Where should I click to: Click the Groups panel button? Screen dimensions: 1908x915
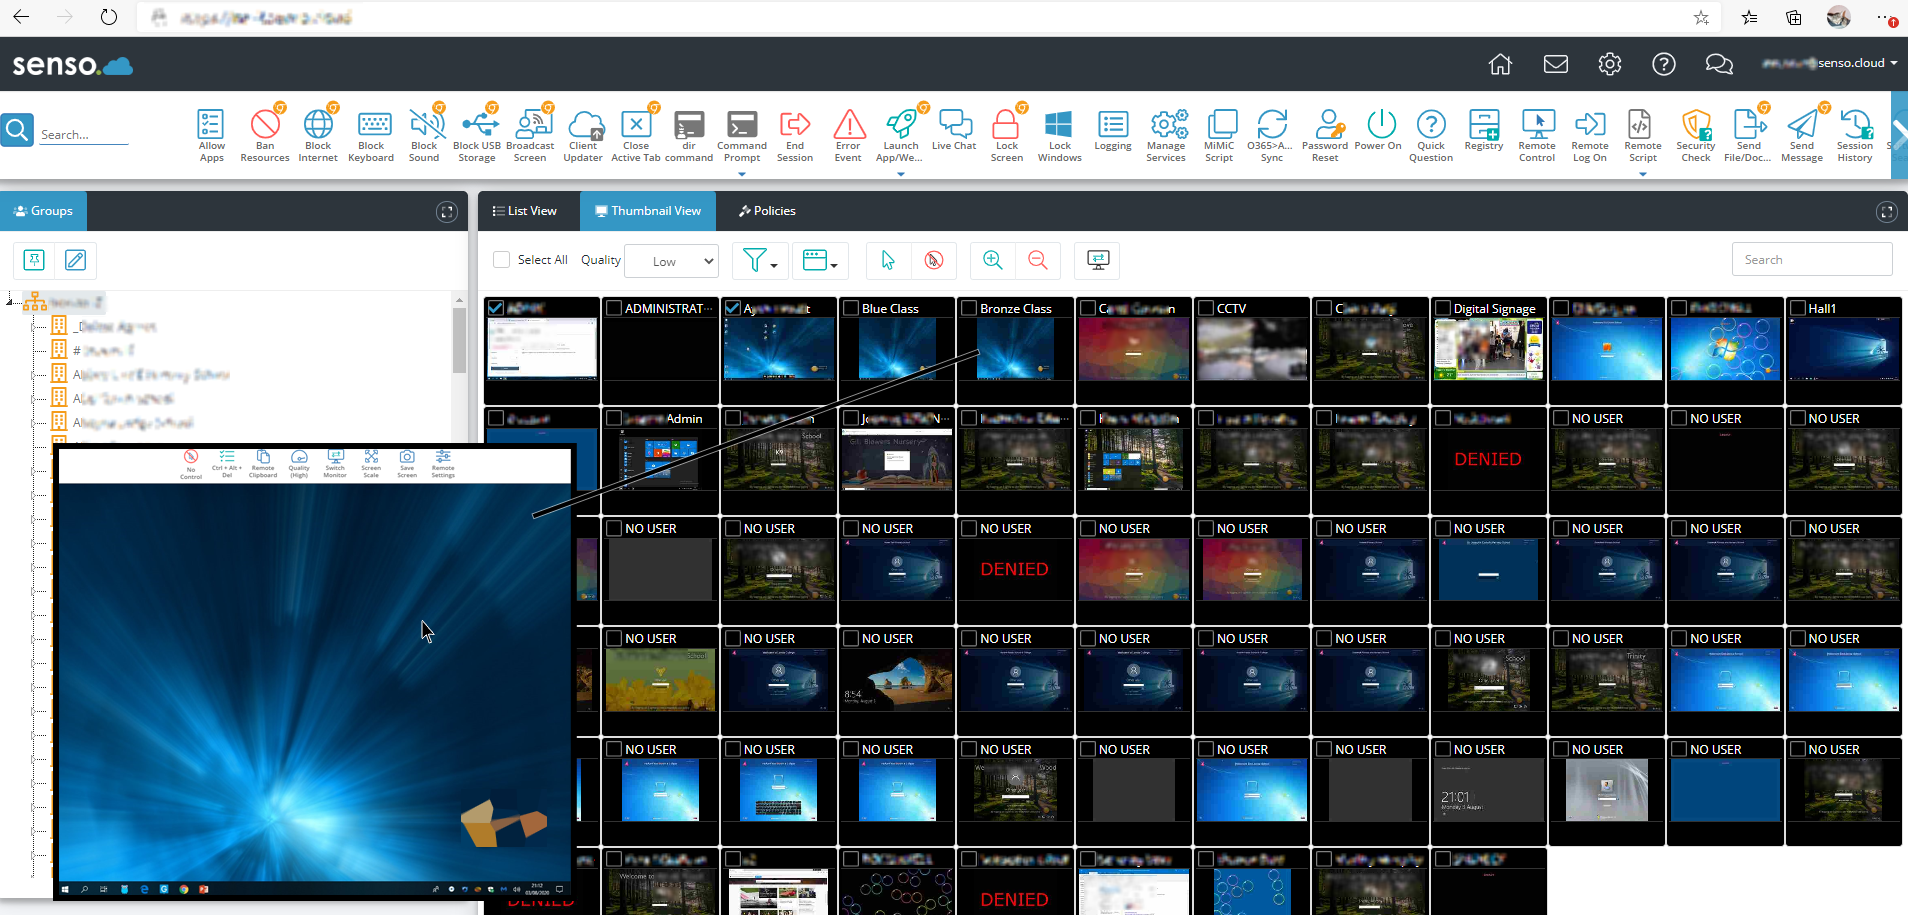tap(43, 211)
